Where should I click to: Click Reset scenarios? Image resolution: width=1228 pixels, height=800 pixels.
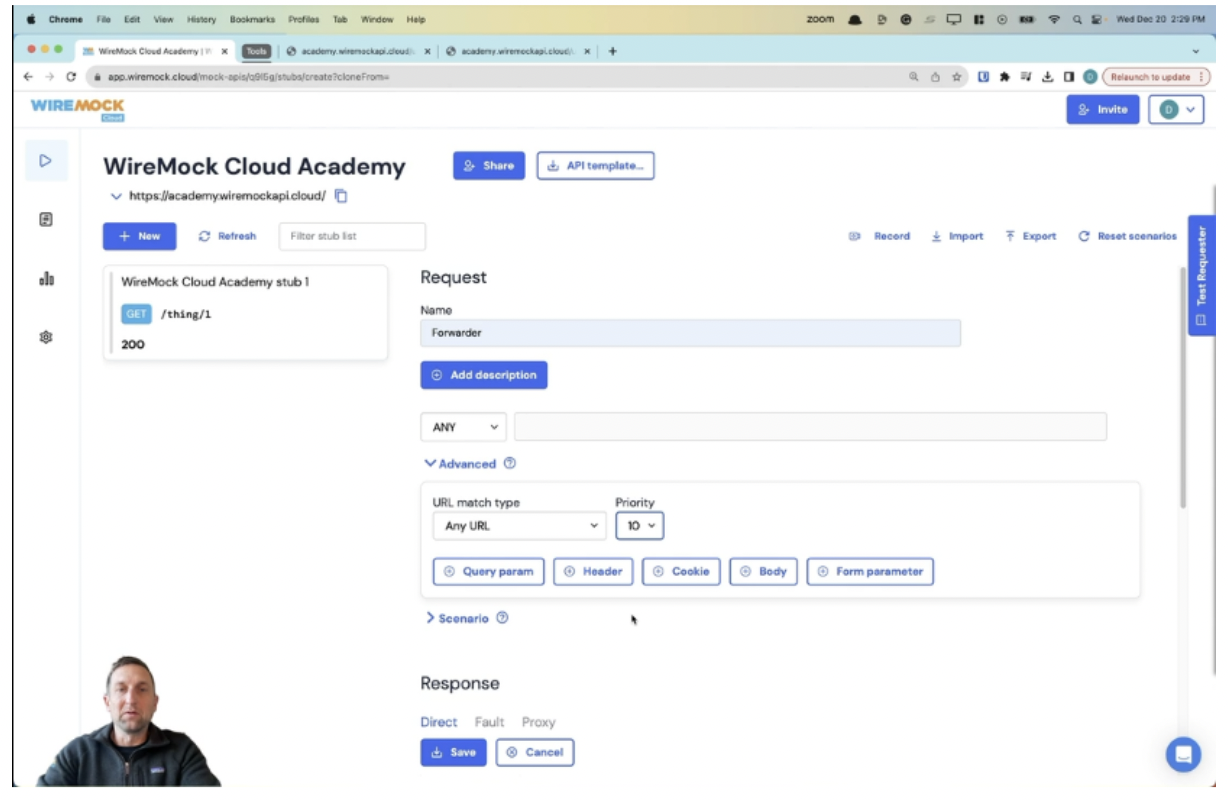[1128, 236]
